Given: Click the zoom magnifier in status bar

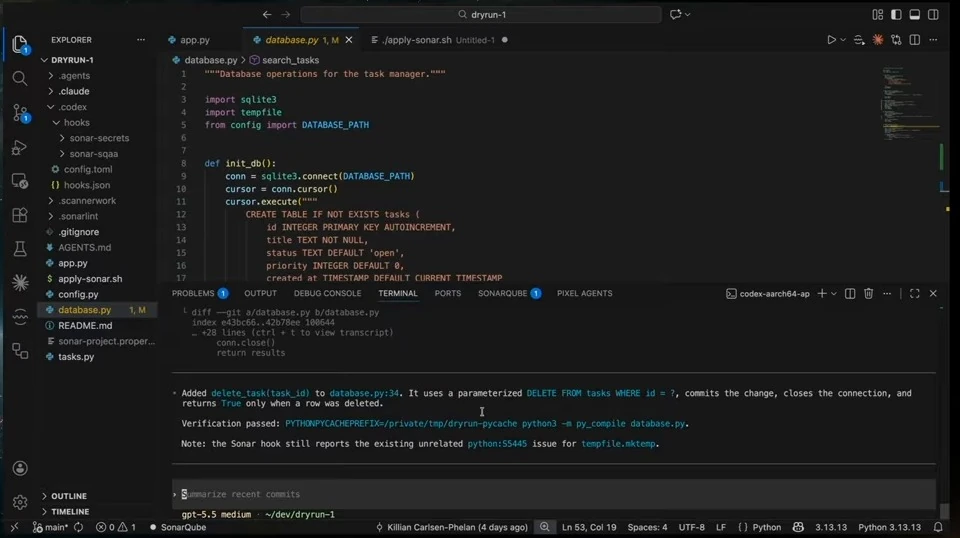Looking at the screenshot, I should 544,527.
